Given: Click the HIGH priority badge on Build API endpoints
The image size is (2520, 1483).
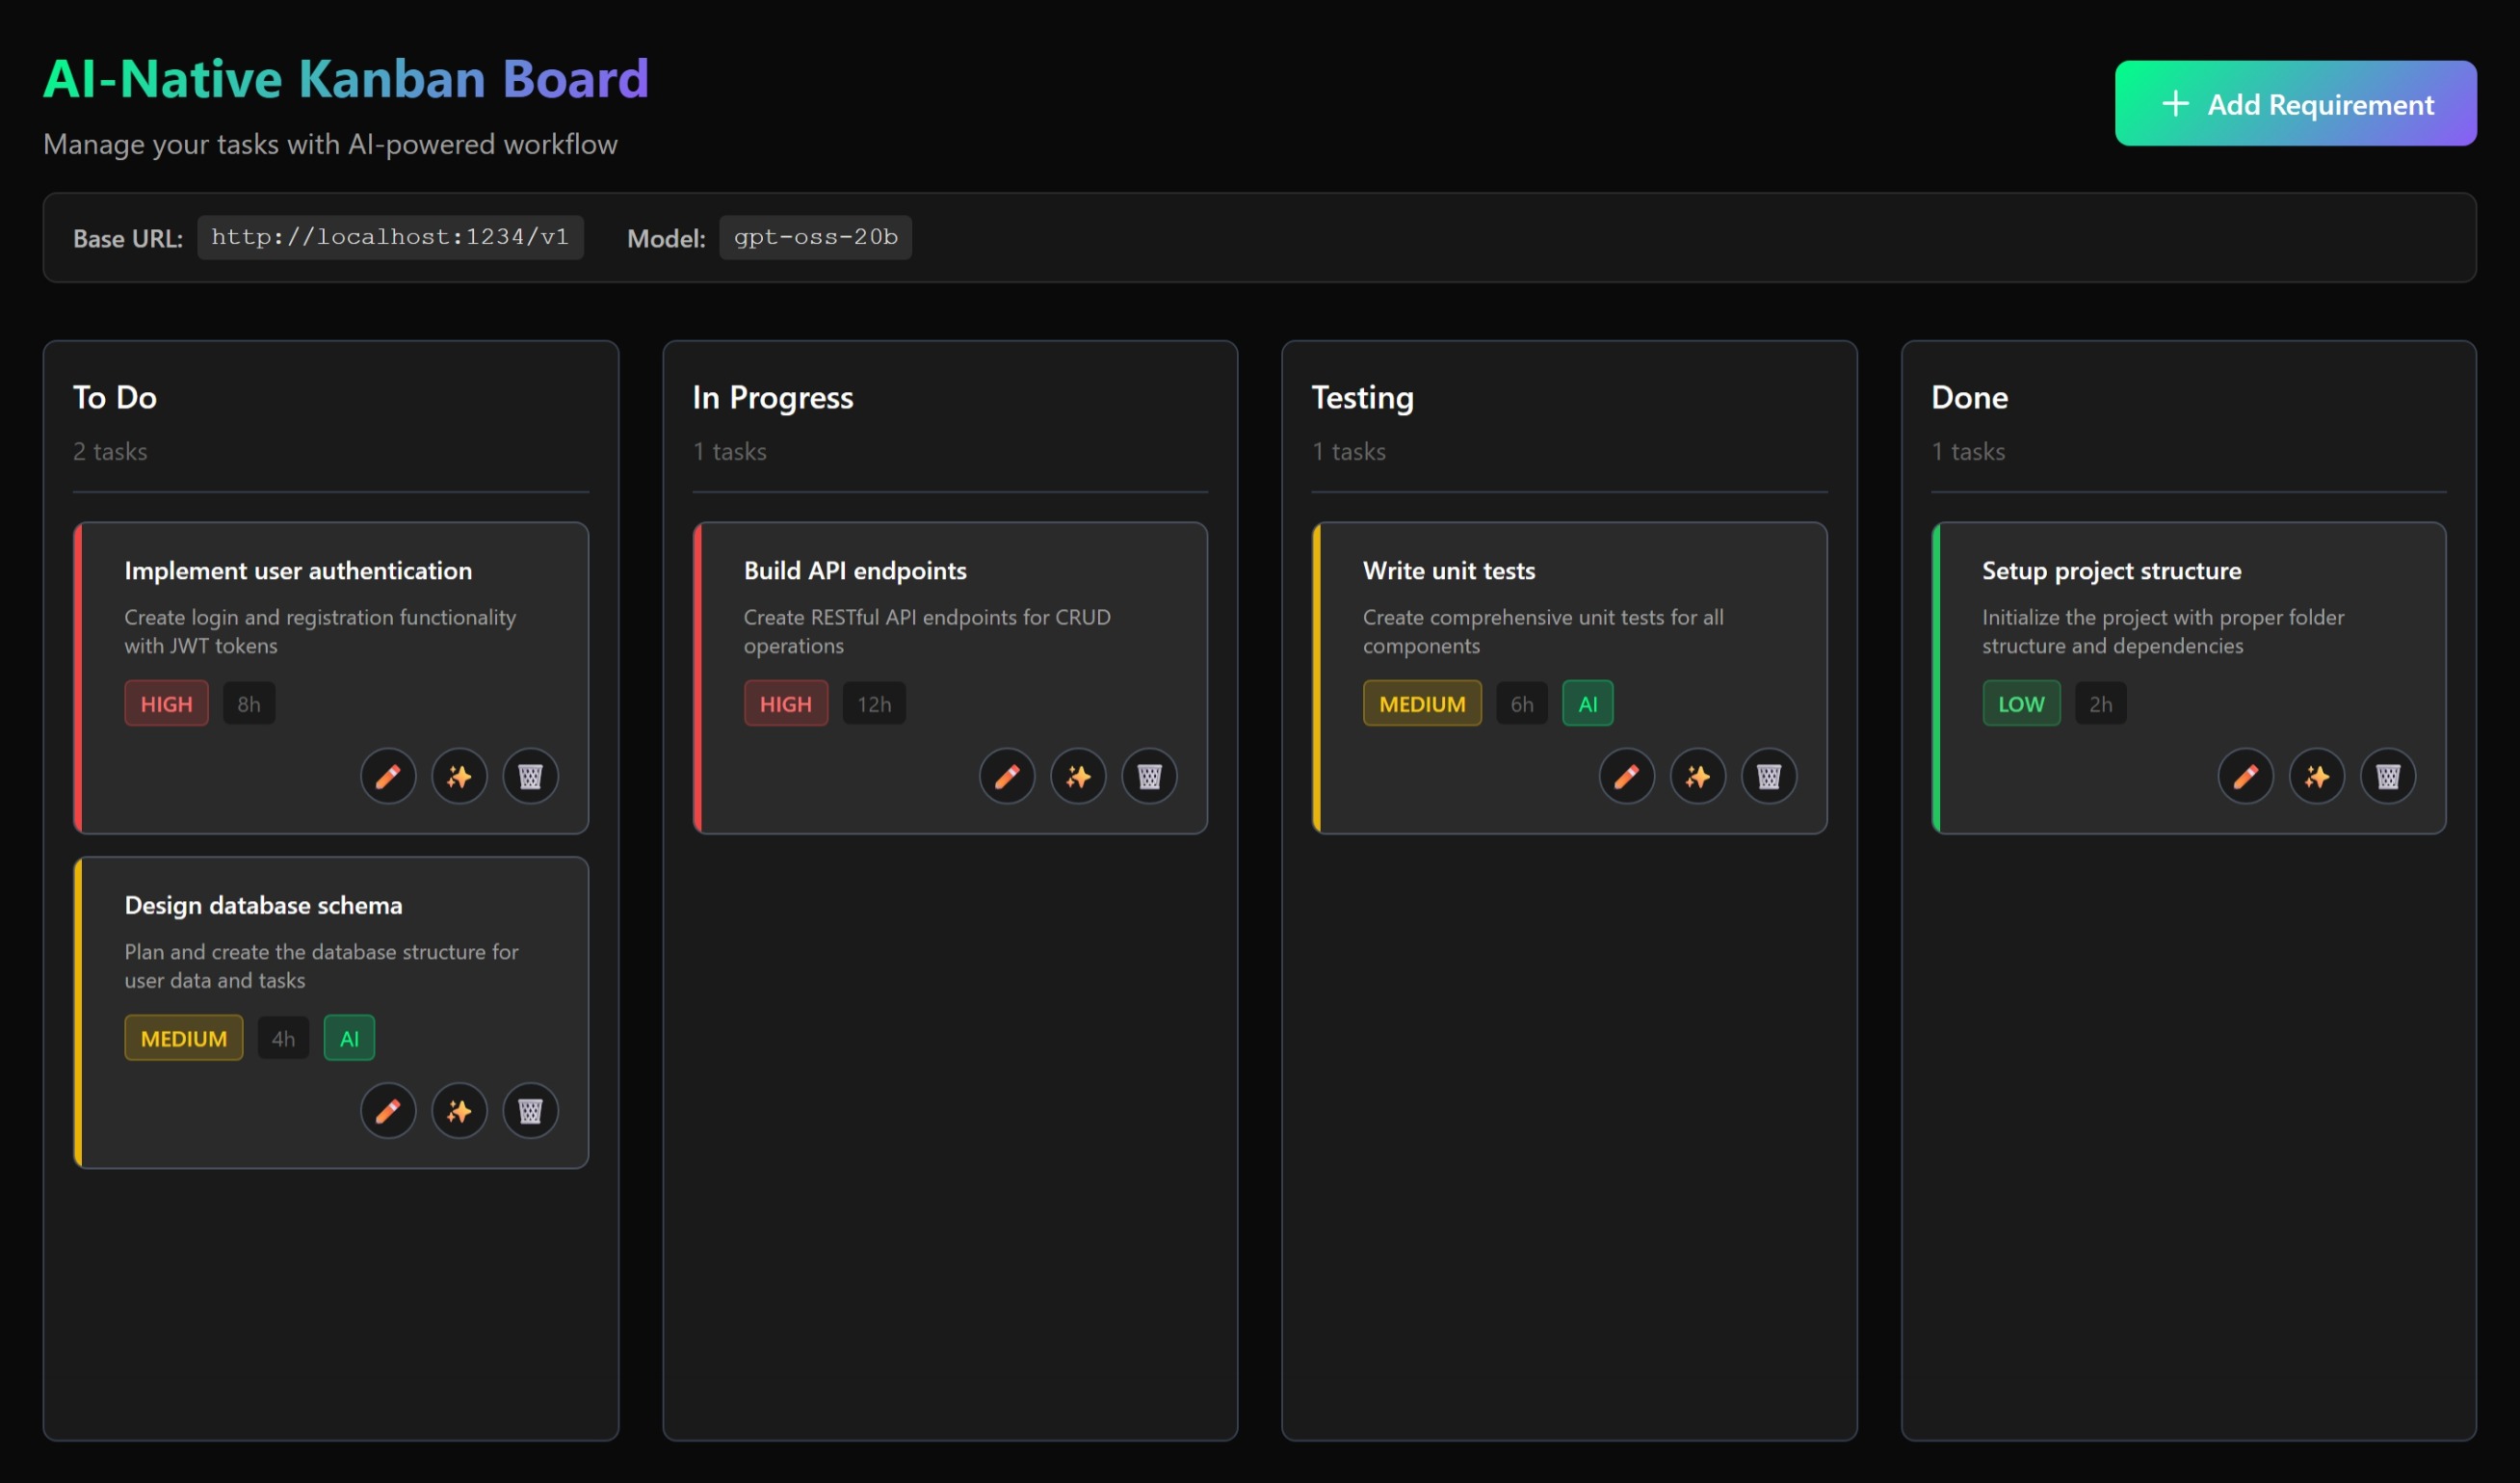Looking at the screenshot, I should coord(785,703).
